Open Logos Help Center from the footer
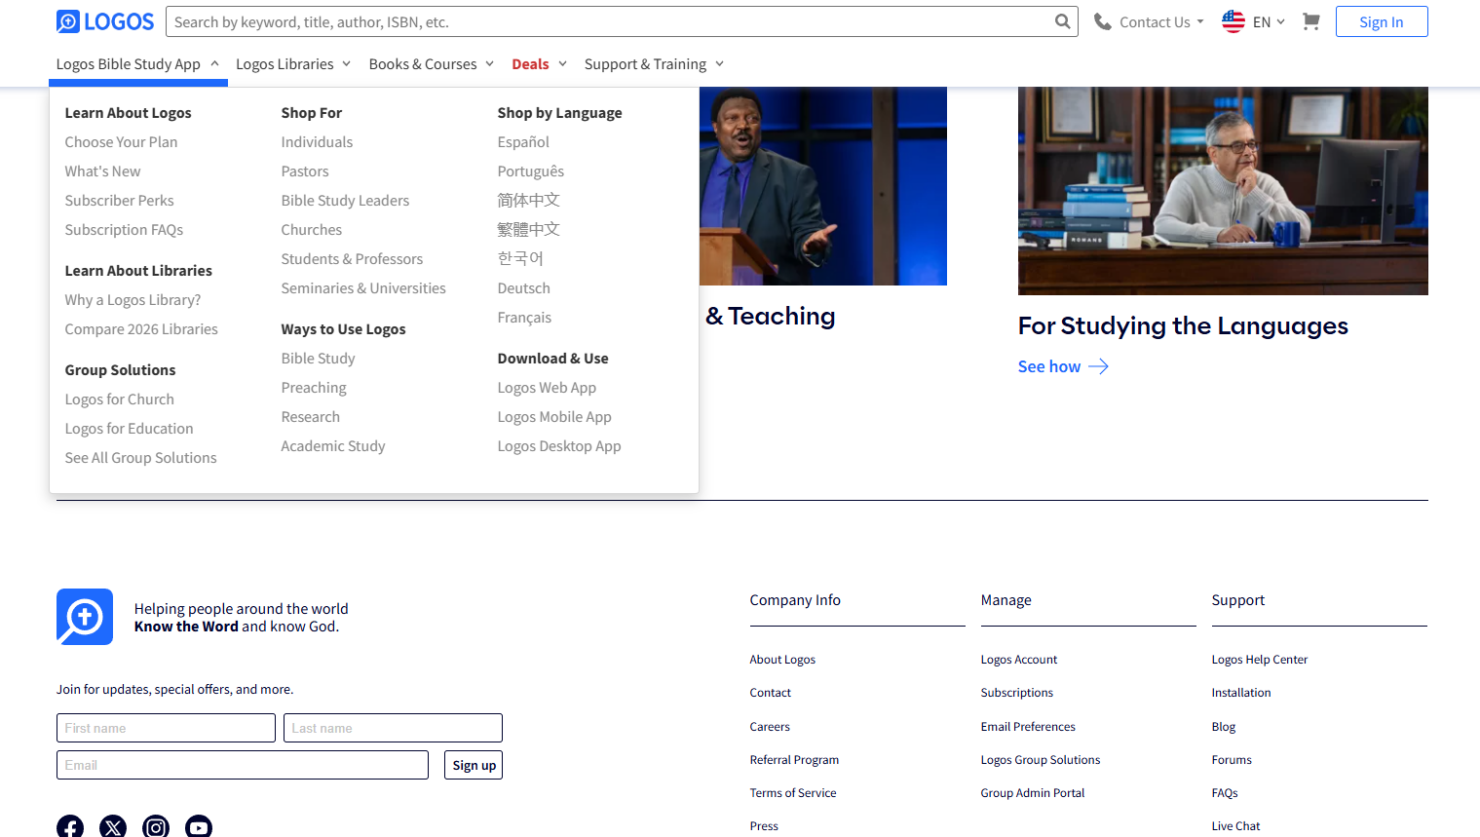The height and width of the screenshot is (837, 1480). 1259,659
